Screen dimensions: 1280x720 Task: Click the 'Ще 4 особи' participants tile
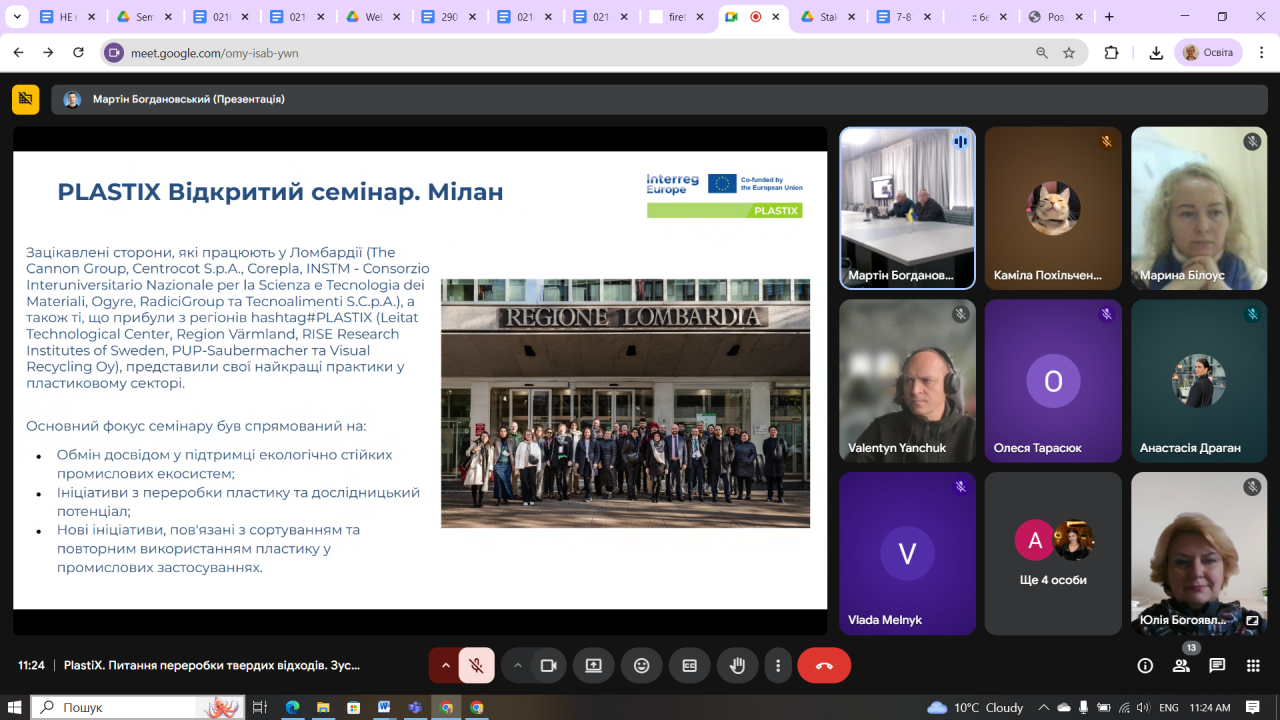(x=1053, y=553)
